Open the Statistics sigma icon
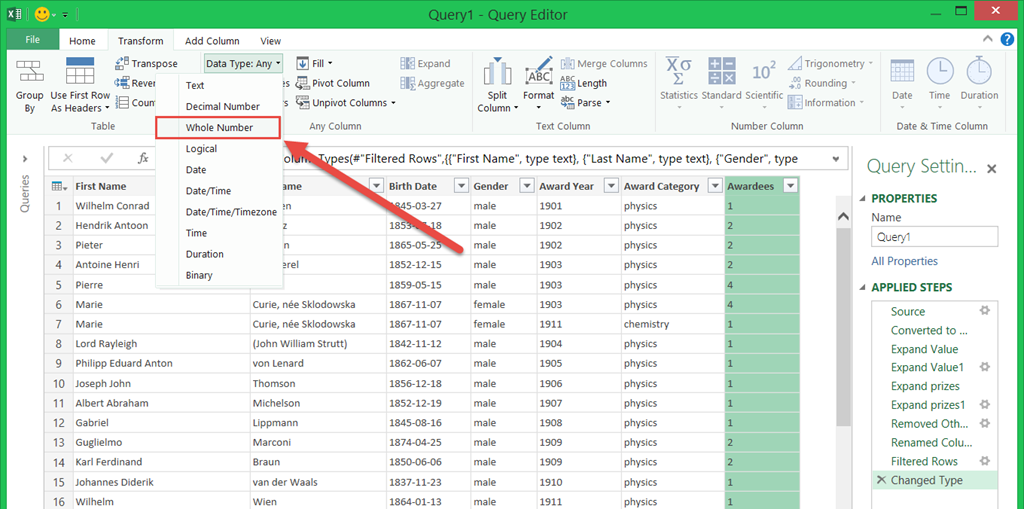 pos(679,72)
